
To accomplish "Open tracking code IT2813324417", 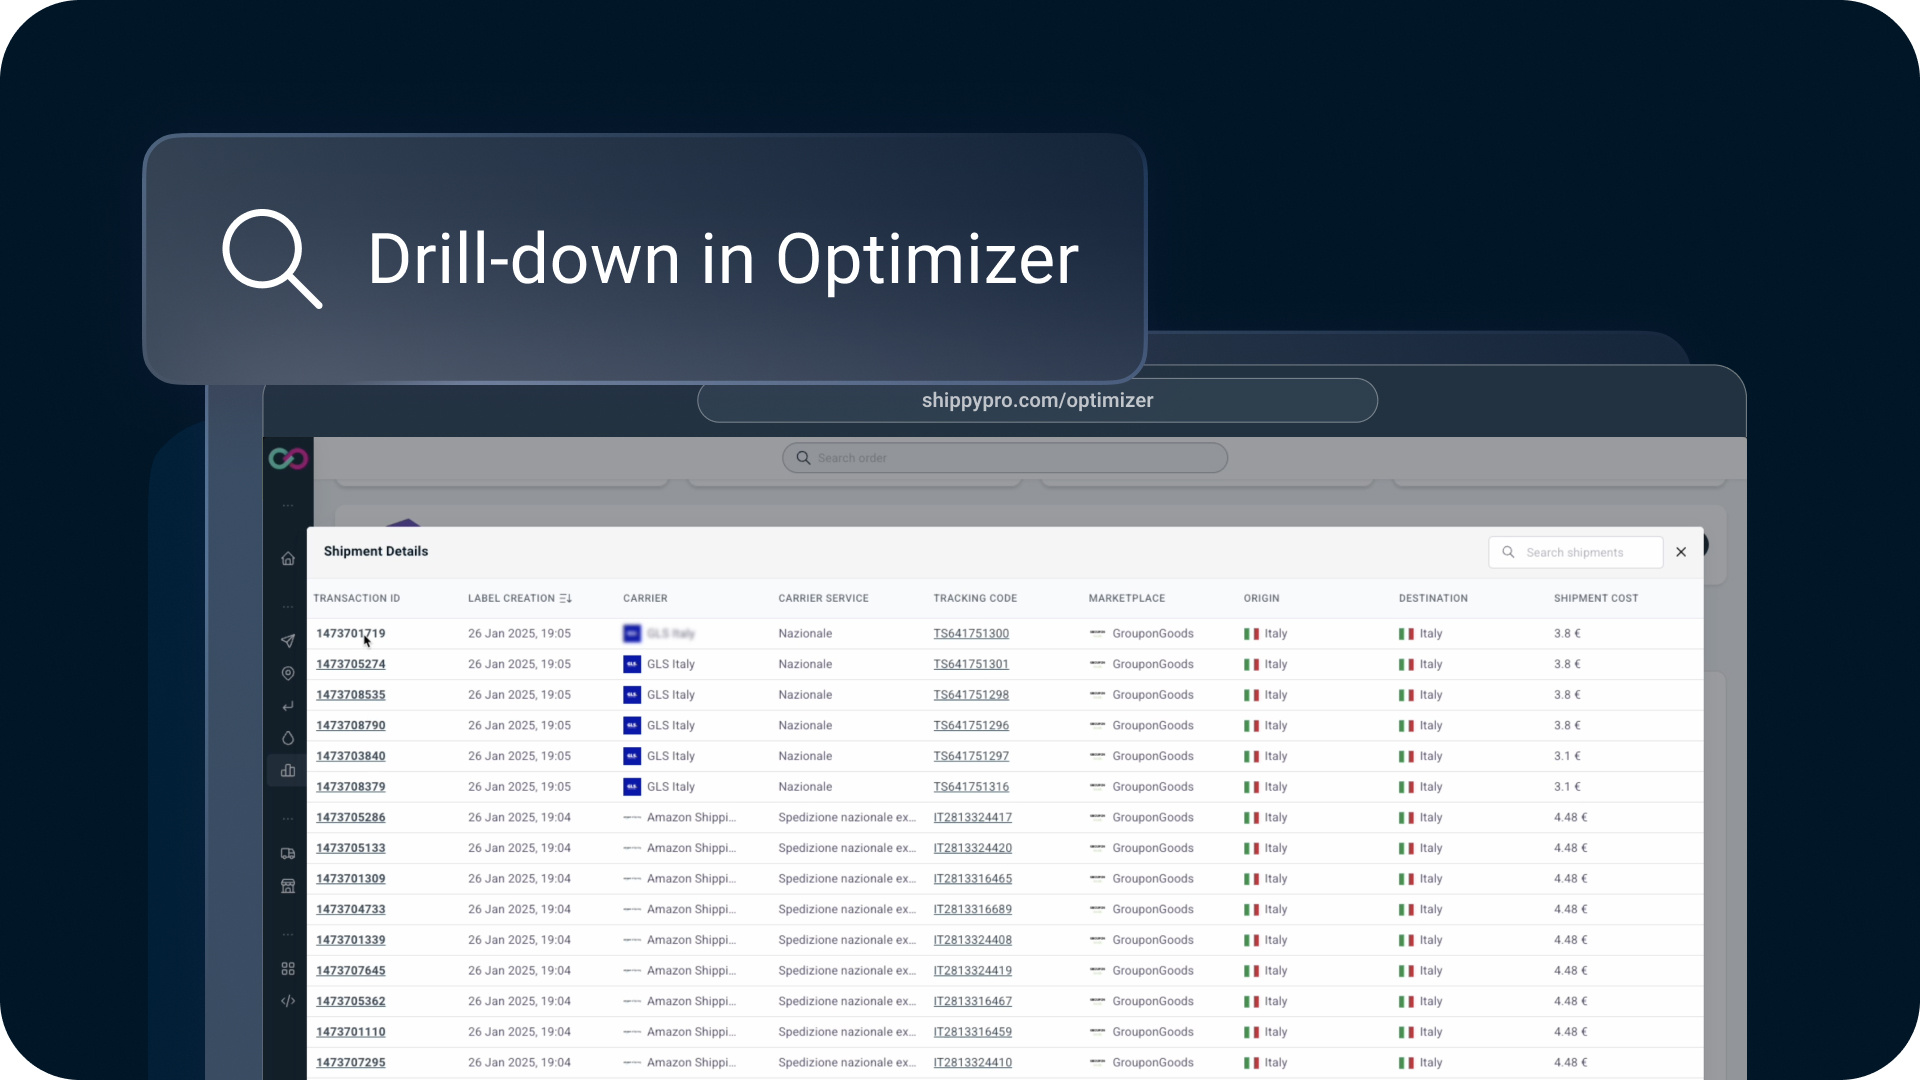I will point(973,818).
